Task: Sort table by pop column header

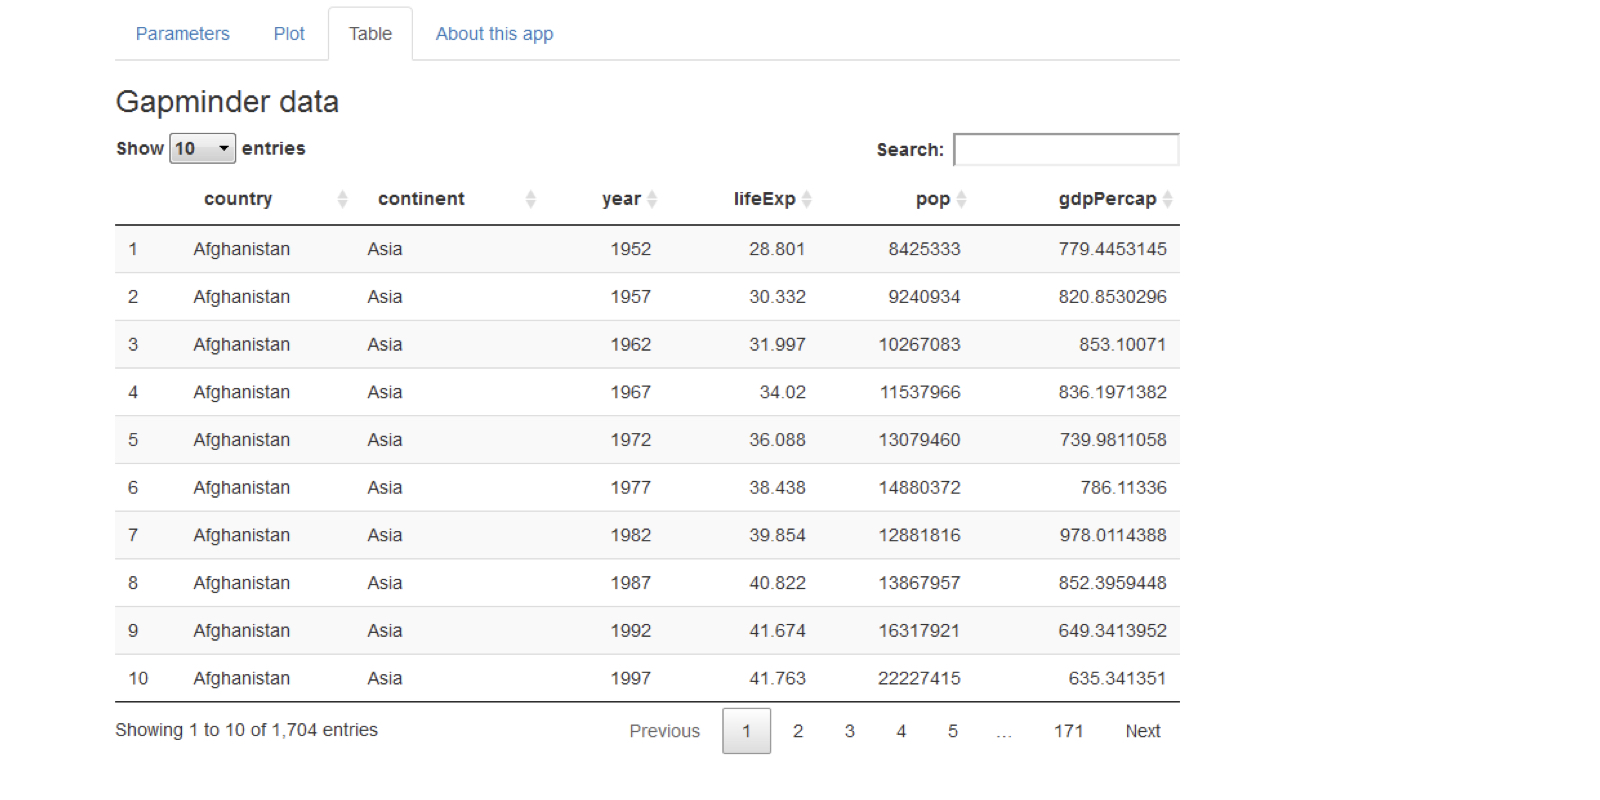Action: (933, 199)
